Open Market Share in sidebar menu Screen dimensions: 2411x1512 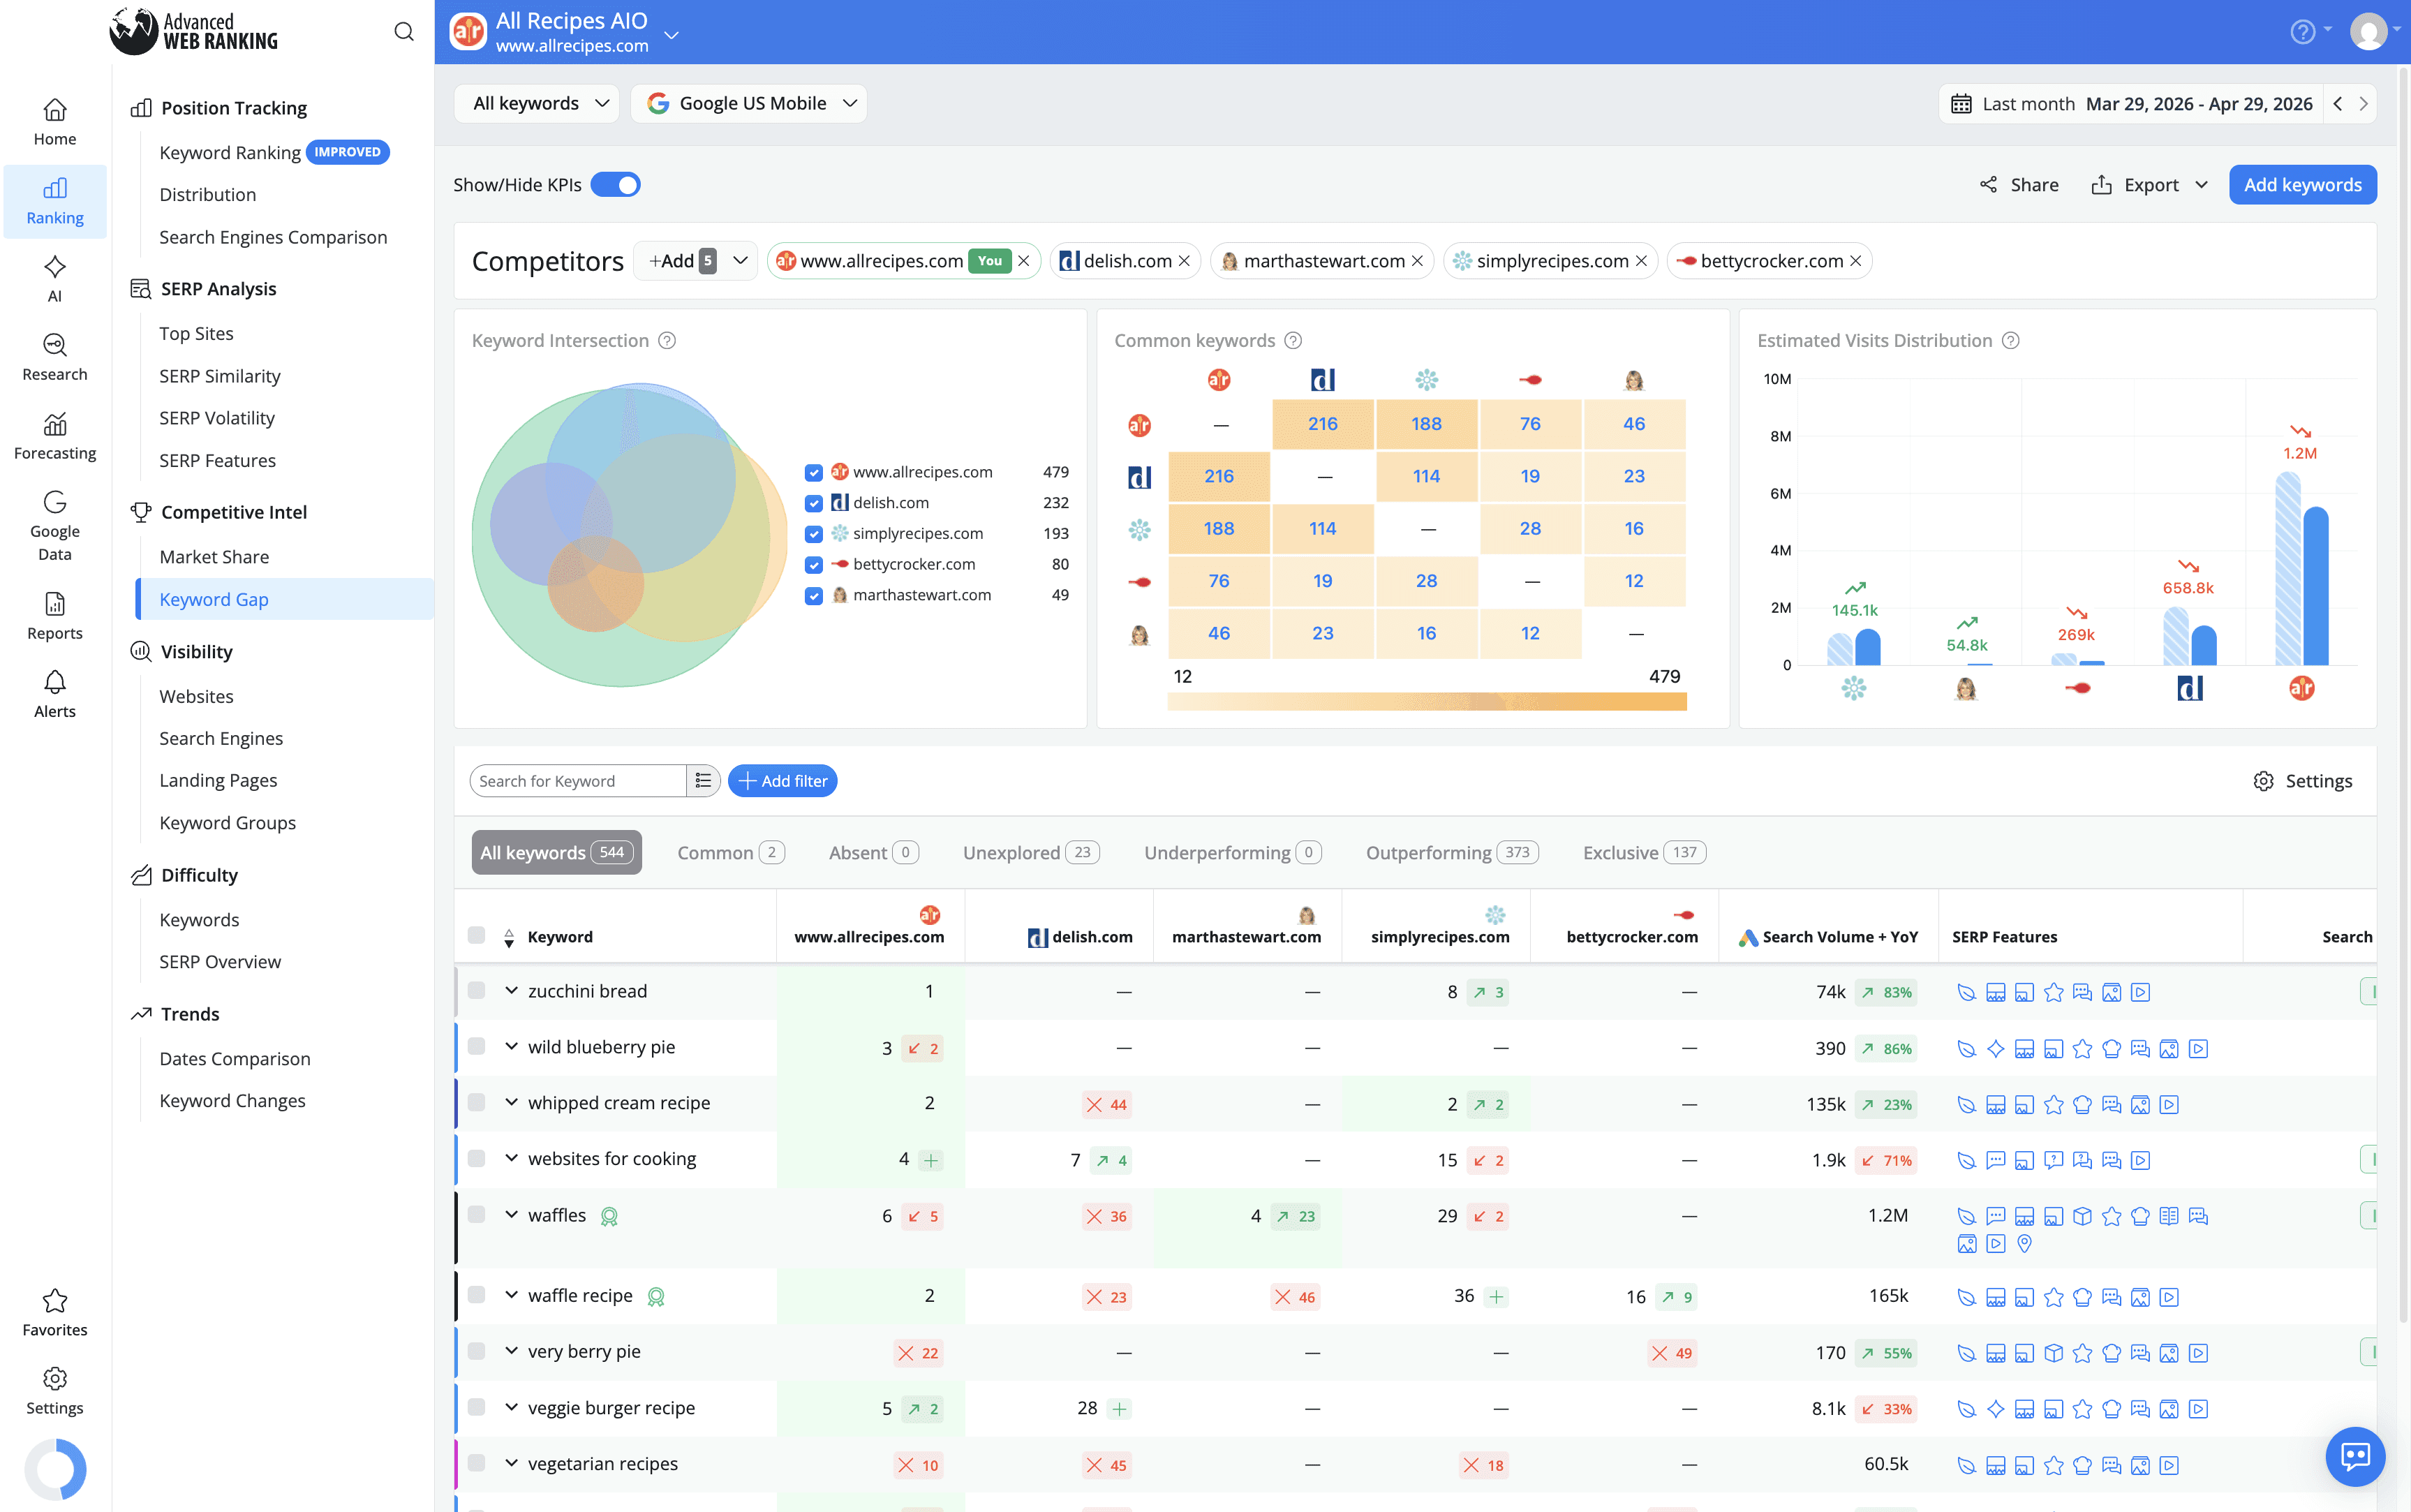(x=214, y=557)
